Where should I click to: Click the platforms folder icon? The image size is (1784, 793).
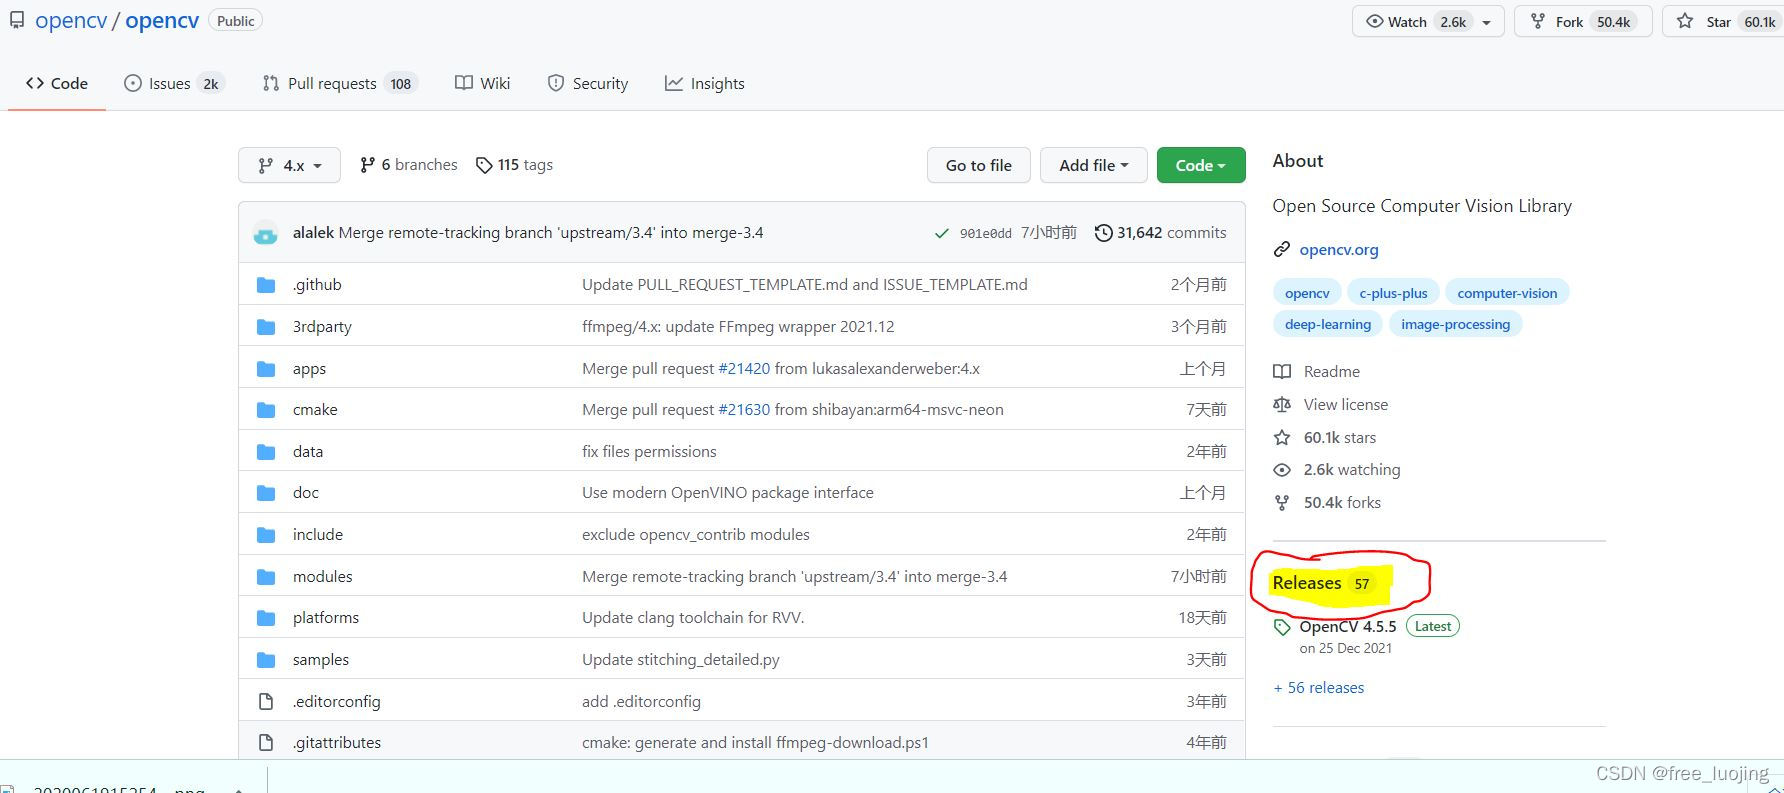pyautogui.click(x=266, y=618)
